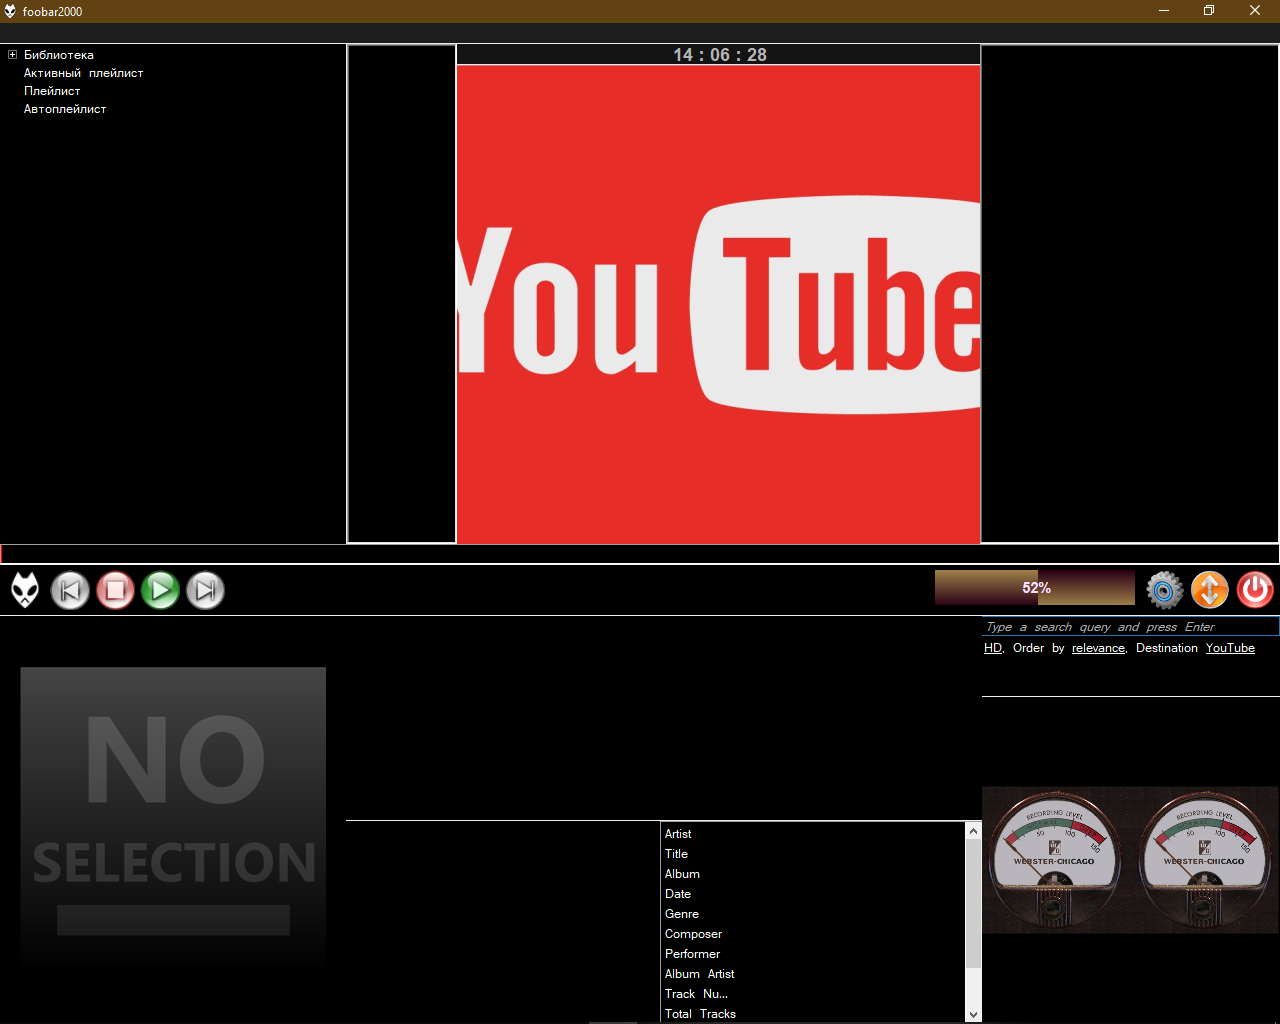Expand the Библиотека tree node
Viewport: 1280px width, 1024px height.
point(12,55)
